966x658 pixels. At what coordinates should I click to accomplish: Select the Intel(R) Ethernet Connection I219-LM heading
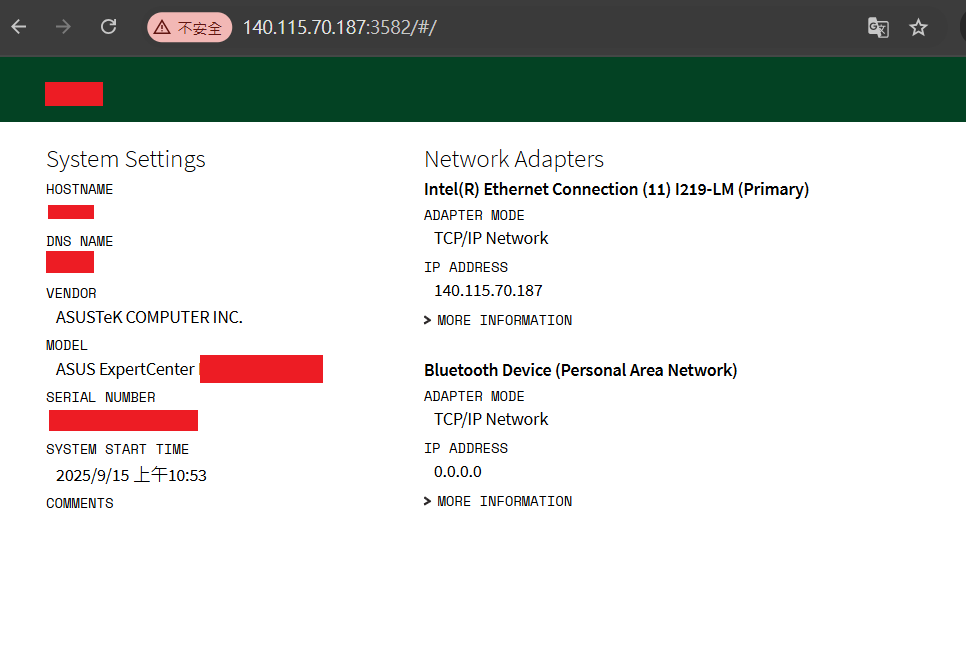616,189
